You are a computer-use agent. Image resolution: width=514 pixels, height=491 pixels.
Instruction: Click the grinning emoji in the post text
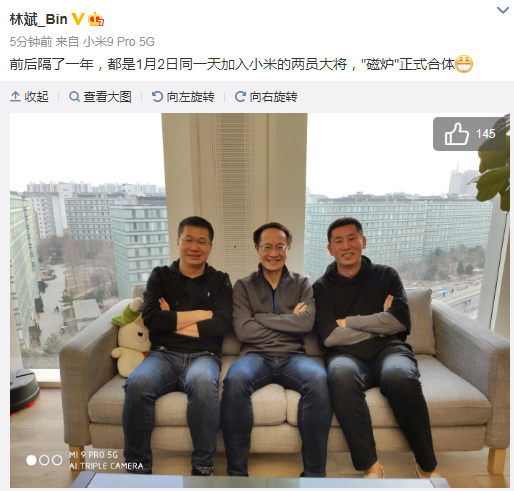[464, 63]
